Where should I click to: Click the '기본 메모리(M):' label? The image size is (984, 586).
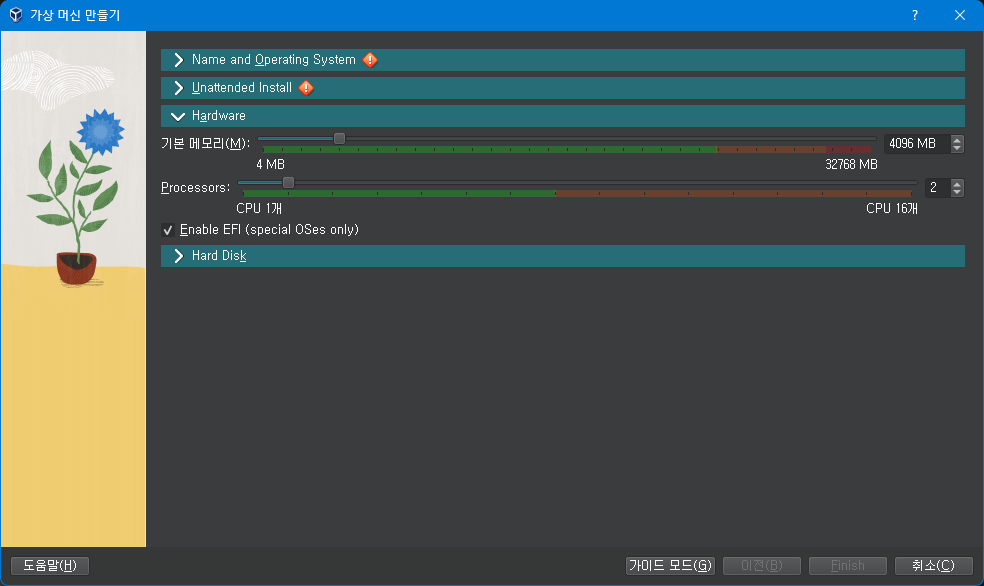click(x=206, y=144)
